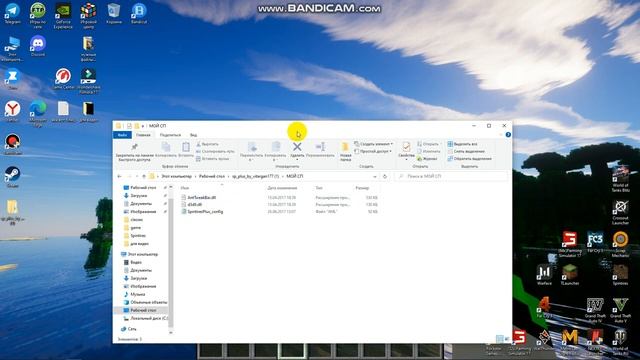
Task: Click the search box in Explorer window
Action: coord(451,176)
